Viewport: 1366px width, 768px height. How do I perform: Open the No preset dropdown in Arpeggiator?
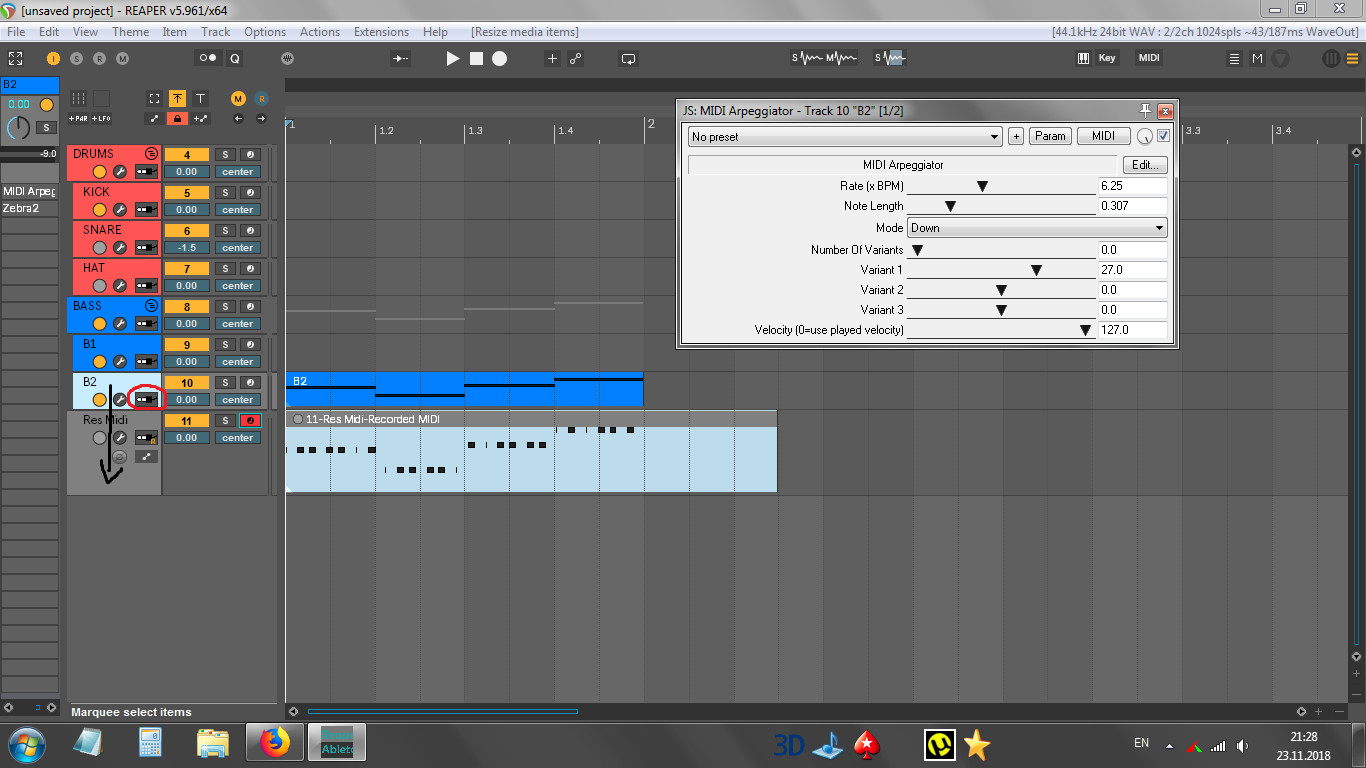(845, 136)
